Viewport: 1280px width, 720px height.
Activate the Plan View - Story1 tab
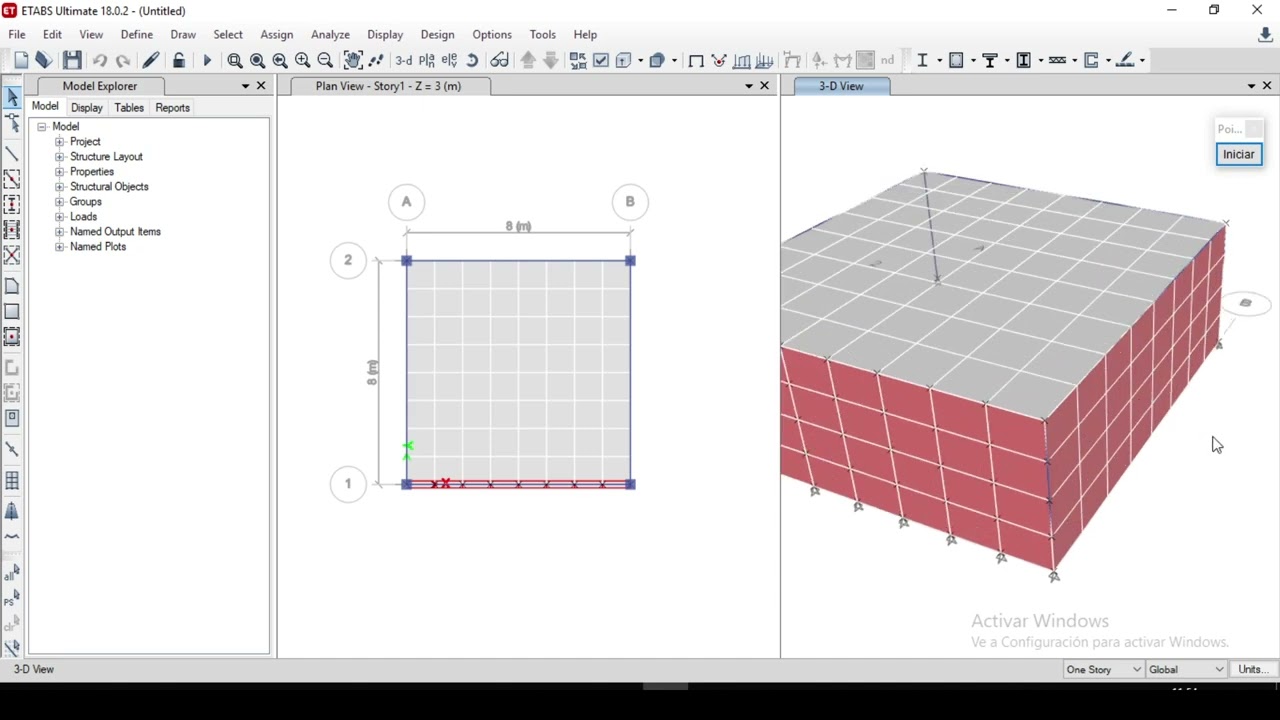[389, 86]
